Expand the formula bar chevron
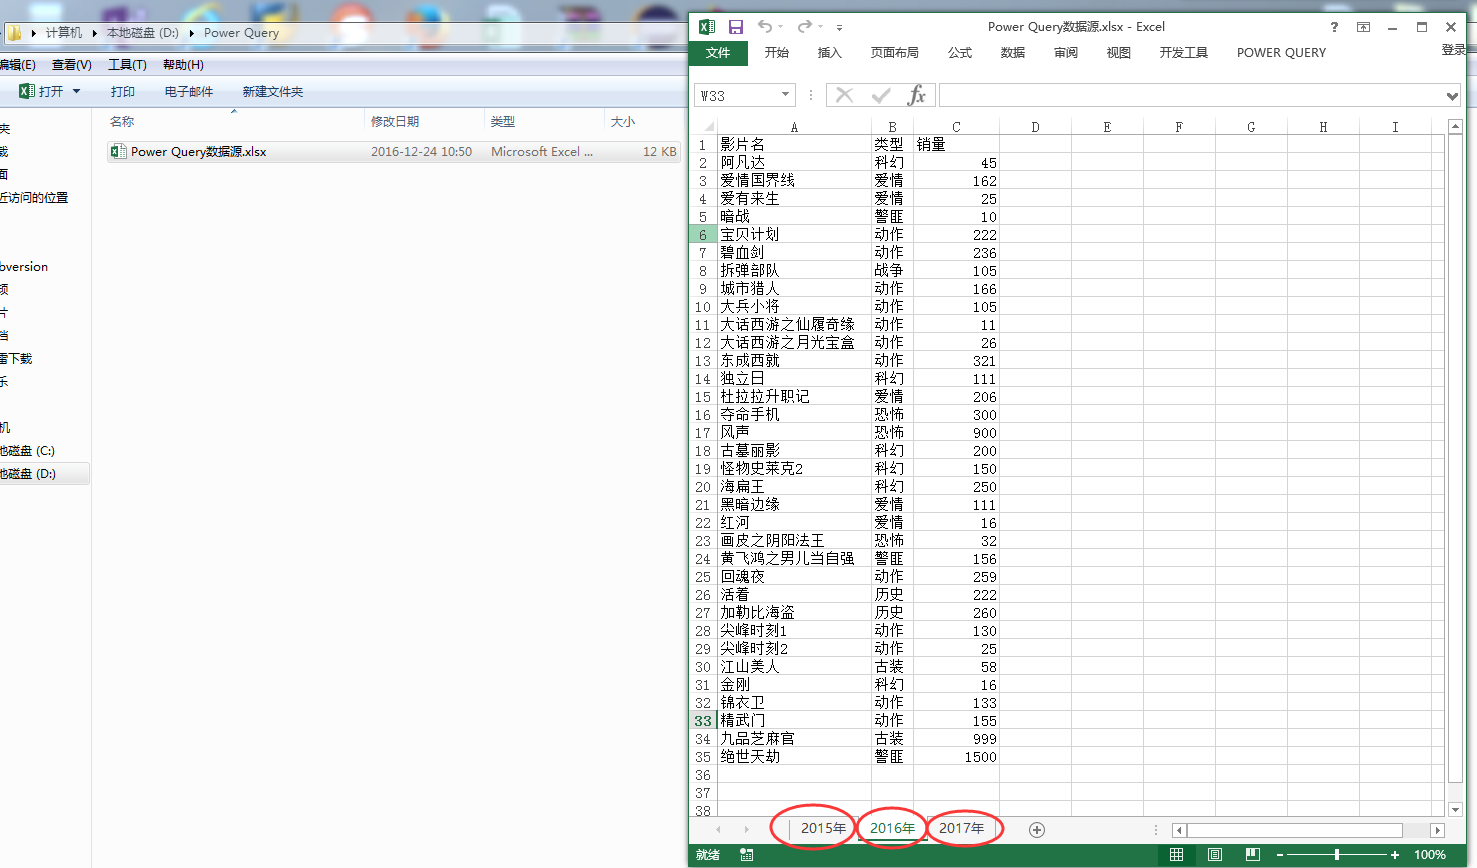 tap(1452, 96)
